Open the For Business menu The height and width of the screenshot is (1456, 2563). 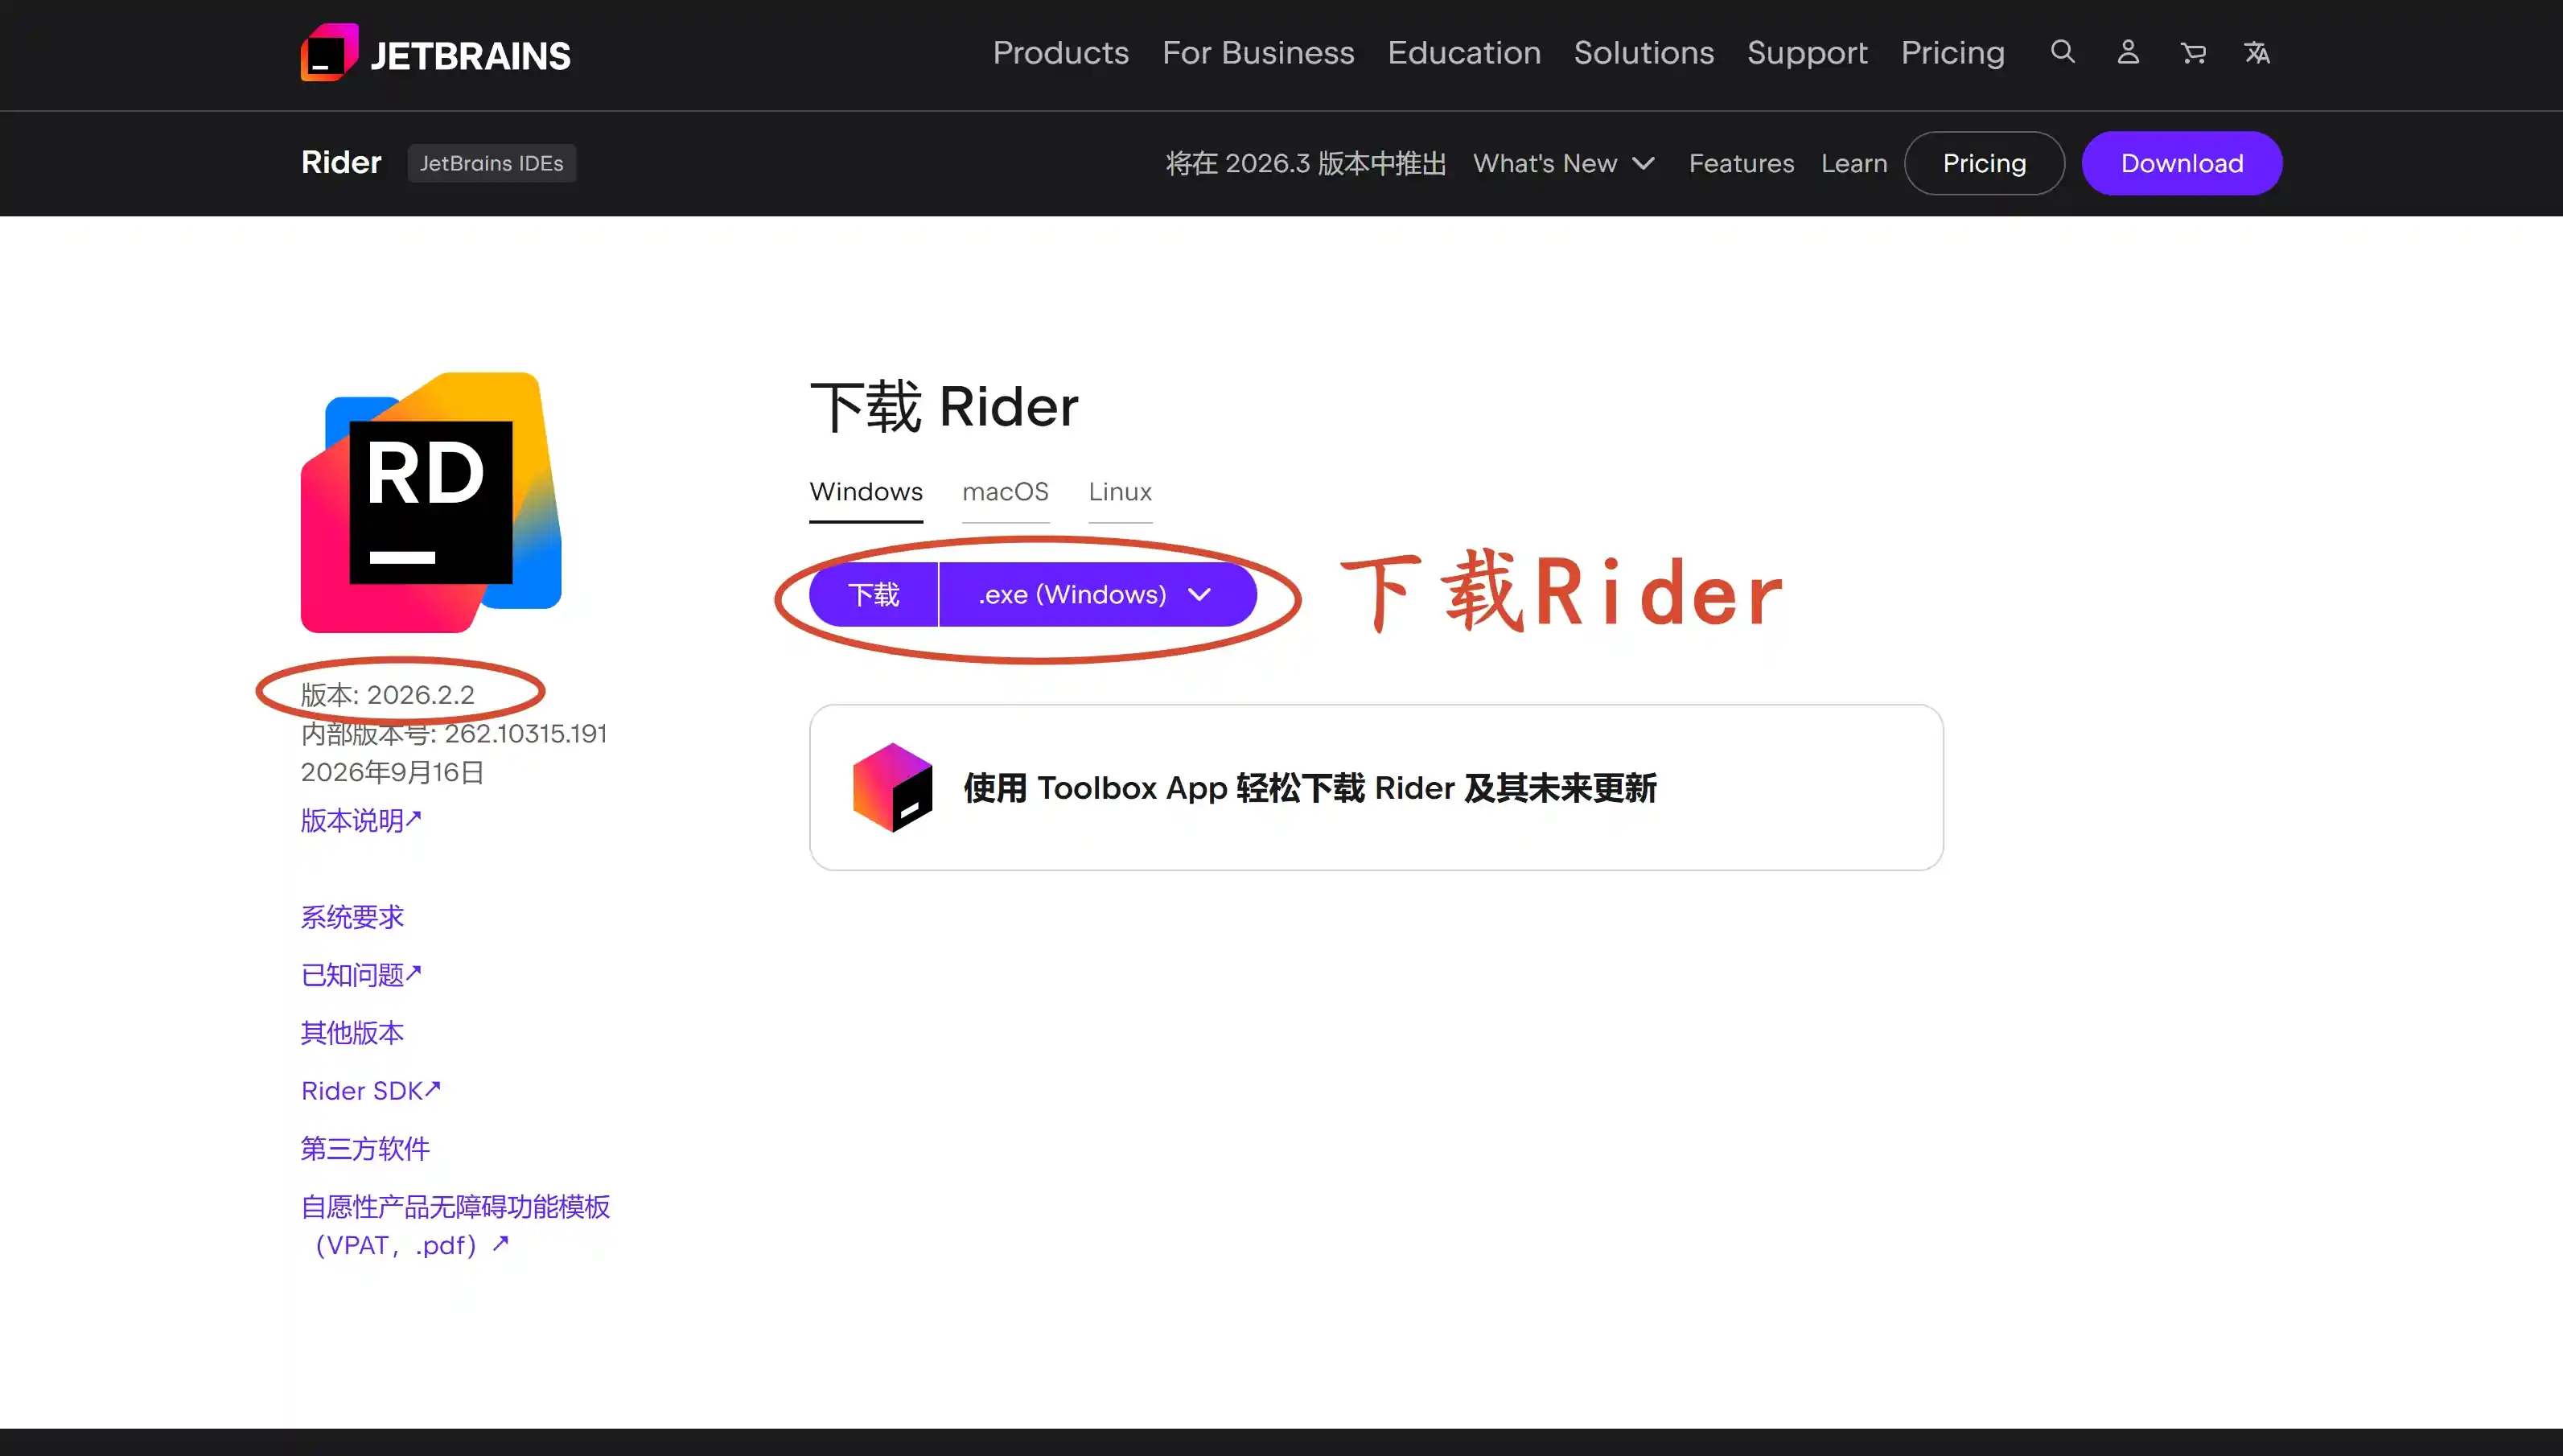(x=1258, y=53)
